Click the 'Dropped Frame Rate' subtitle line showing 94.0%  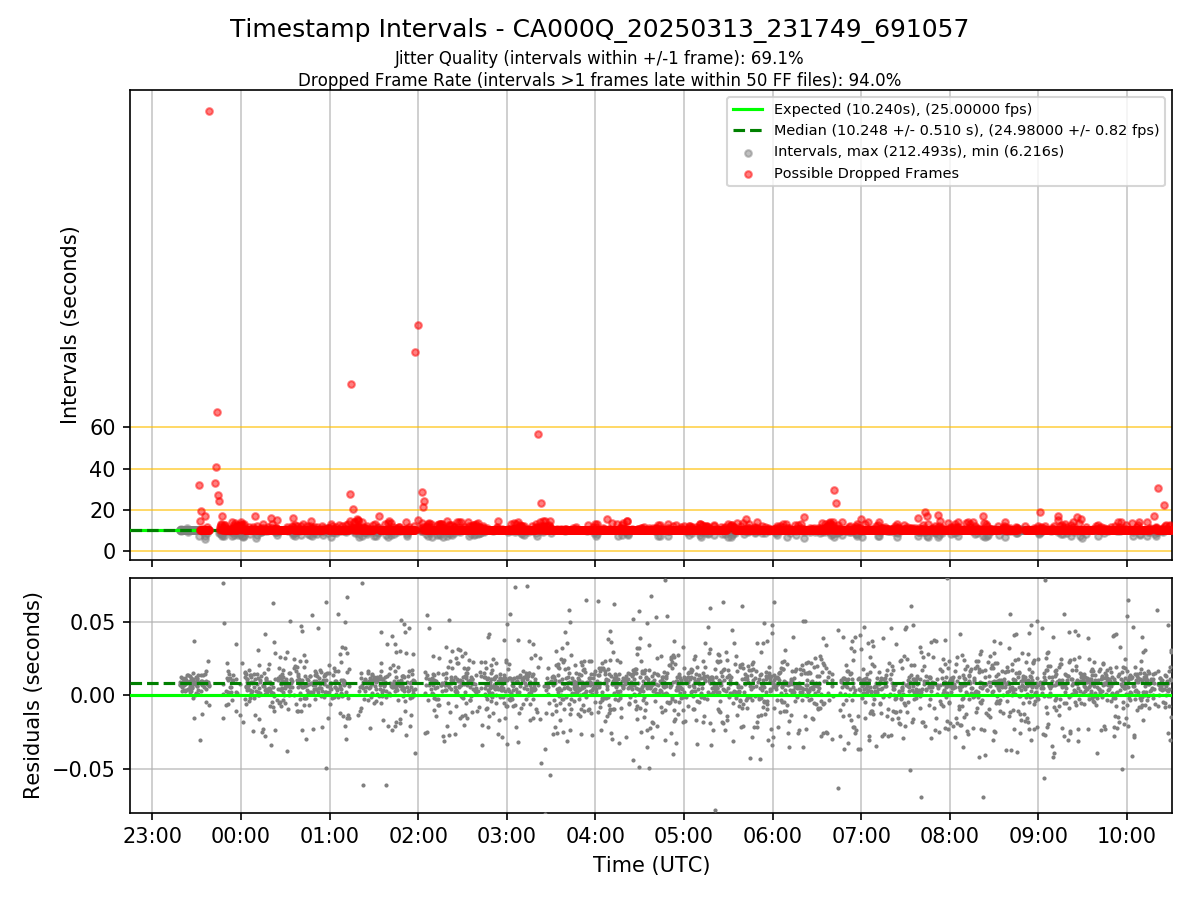599,80
